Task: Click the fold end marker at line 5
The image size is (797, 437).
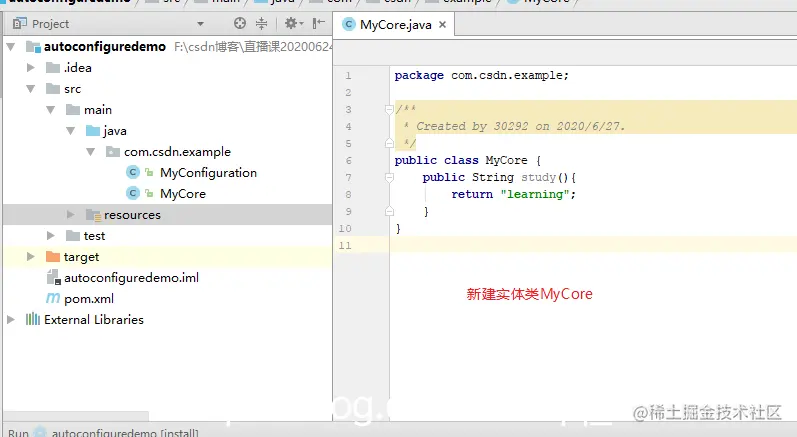Action: [x=389, y=143]
